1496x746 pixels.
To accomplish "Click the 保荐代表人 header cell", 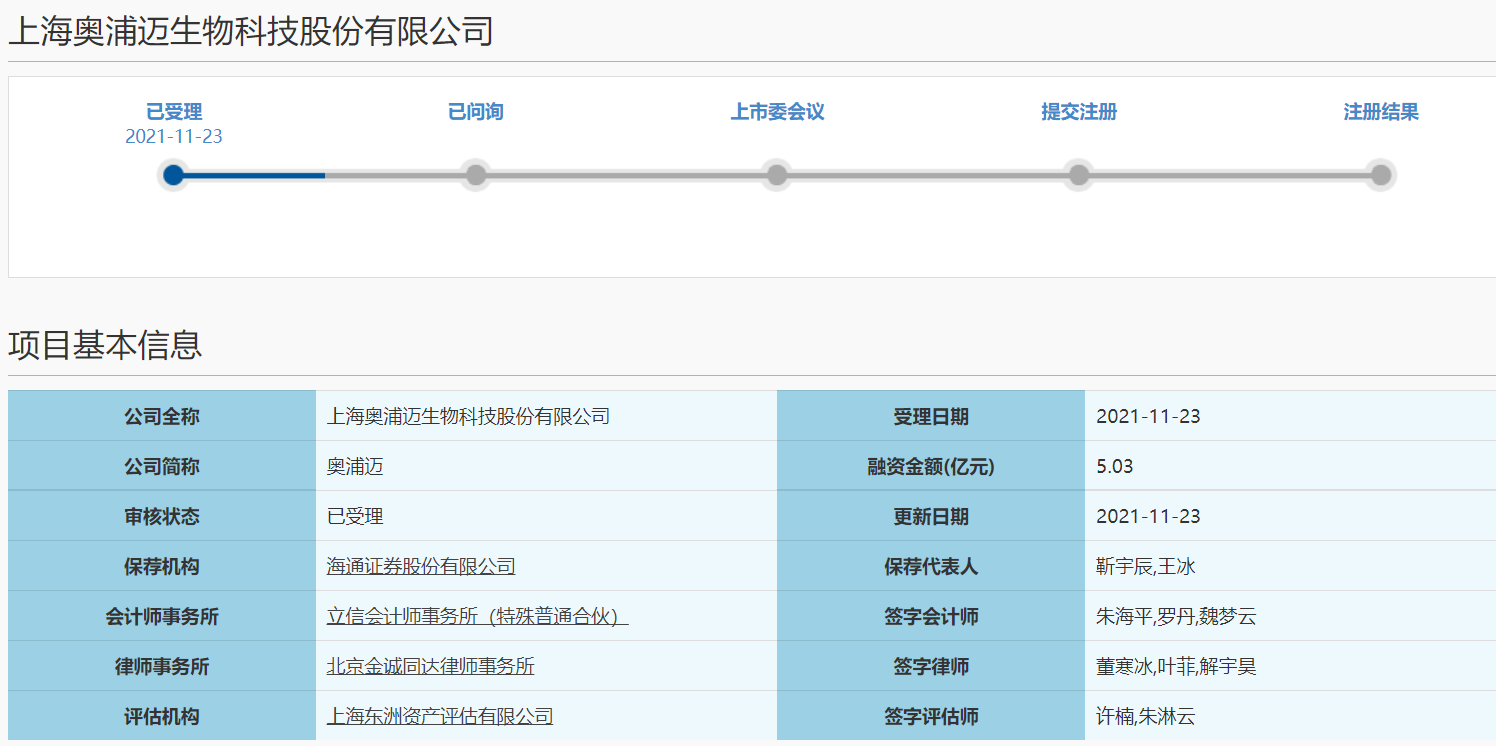I will tap(931, 566).
